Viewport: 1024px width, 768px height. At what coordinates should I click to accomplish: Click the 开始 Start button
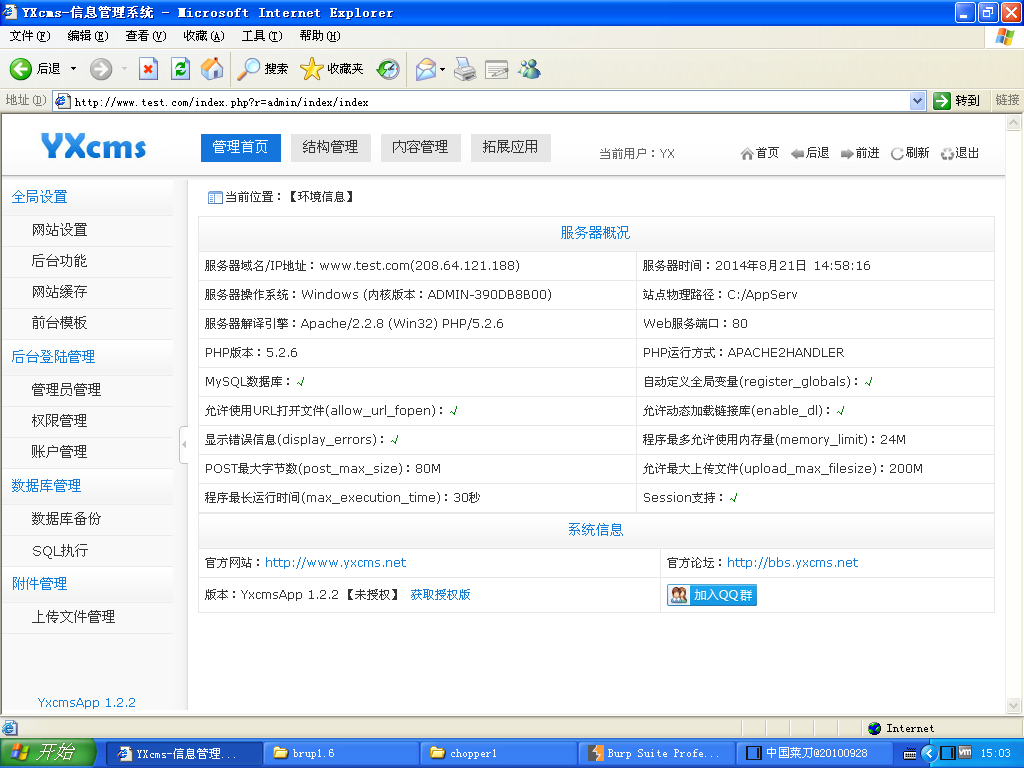(47, 753)
